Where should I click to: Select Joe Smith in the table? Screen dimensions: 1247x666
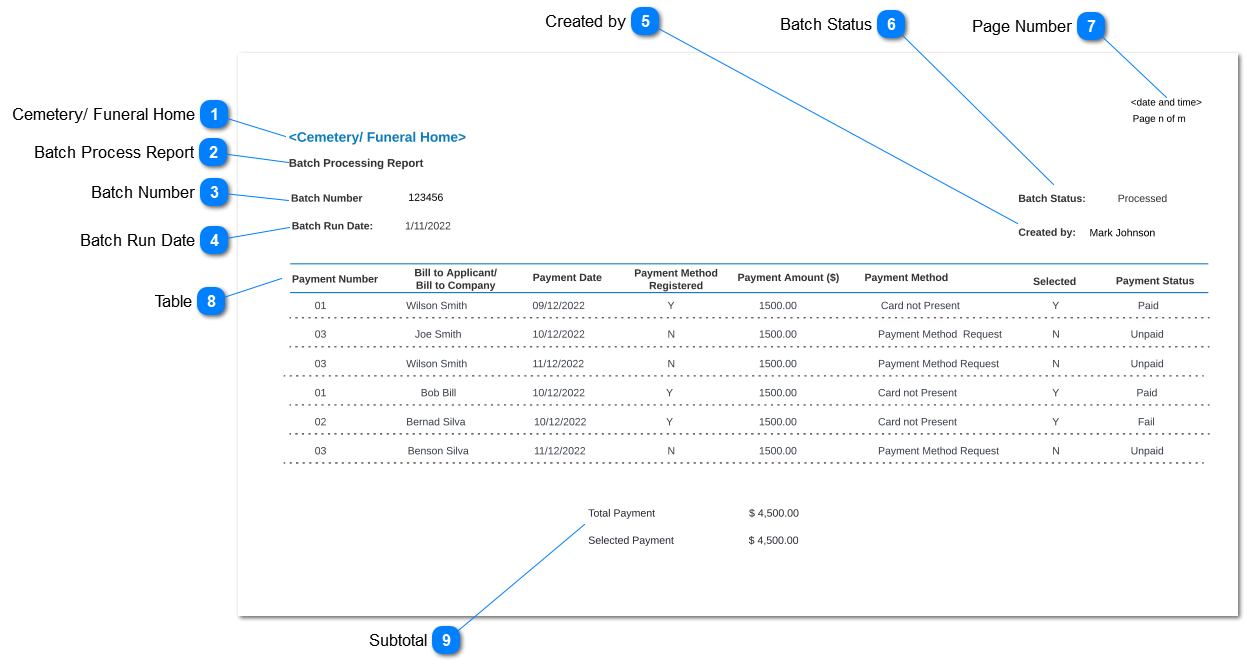[438, 334]
